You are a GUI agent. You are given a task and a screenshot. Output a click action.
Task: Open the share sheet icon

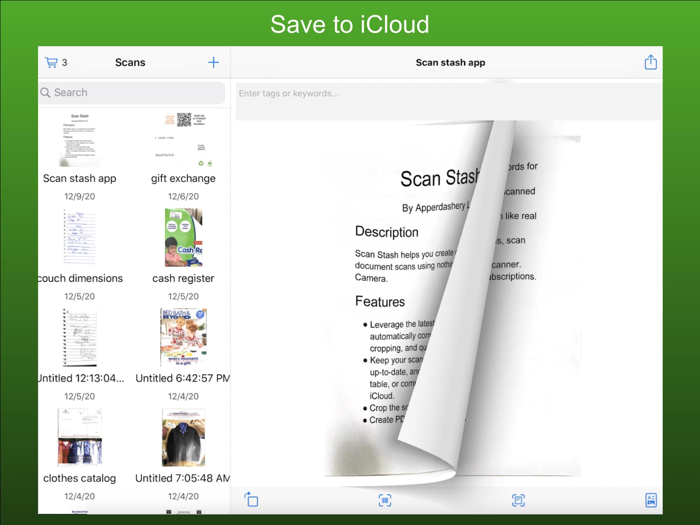click(x=650, y=62)
